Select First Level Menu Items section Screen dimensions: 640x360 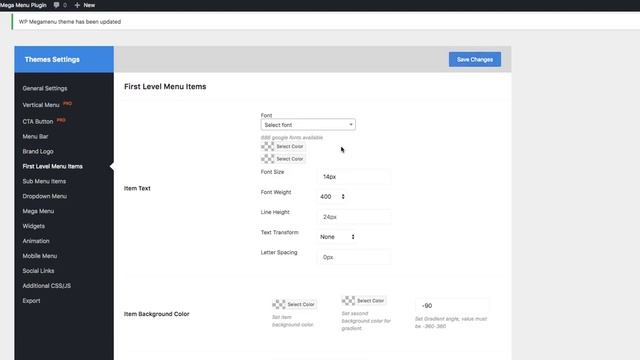tap(53, 167)
